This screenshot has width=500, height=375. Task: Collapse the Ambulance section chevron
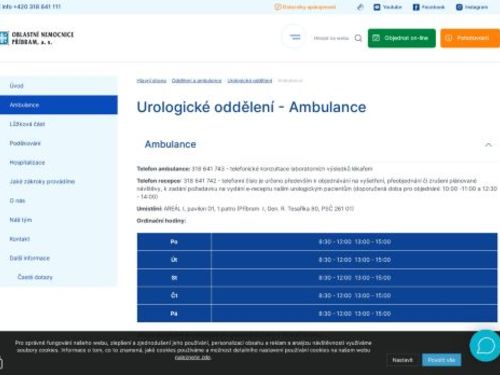[488, 145]
